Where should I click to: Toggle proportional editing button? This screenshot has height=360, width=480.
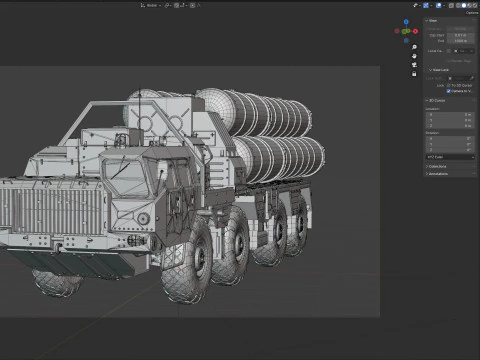point(192,5)
